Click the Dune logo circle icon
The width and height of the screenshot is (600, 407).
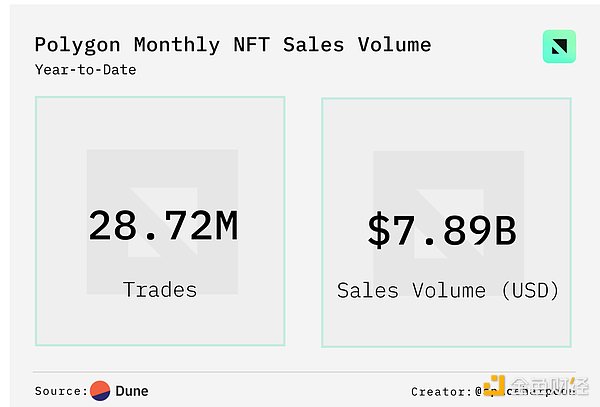100,391
